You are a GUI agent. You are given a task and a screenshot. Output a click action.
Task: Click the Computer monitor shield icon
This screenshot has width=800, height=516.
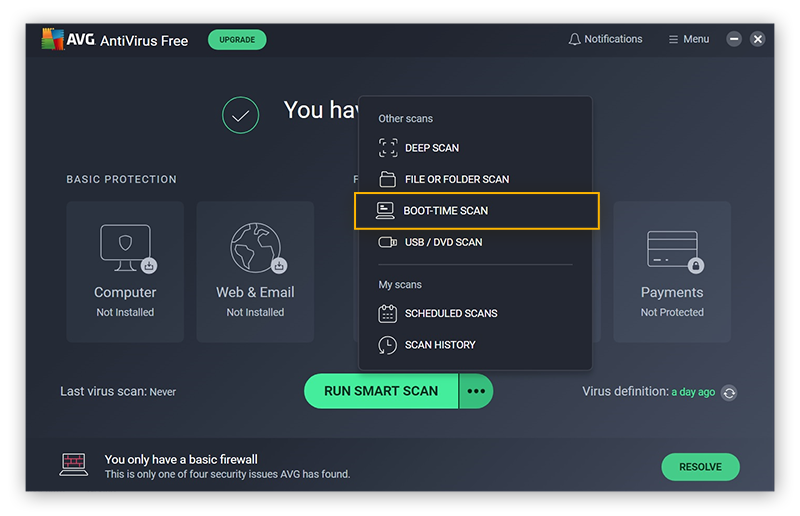126,248
